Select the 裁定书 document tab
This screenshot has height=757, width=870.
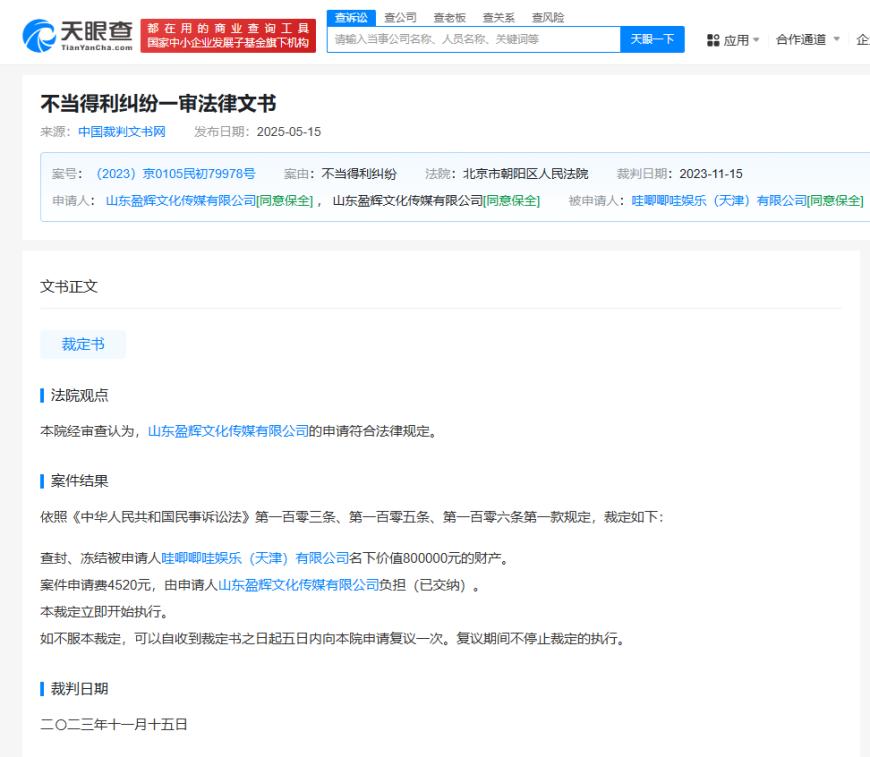(83, 344)
